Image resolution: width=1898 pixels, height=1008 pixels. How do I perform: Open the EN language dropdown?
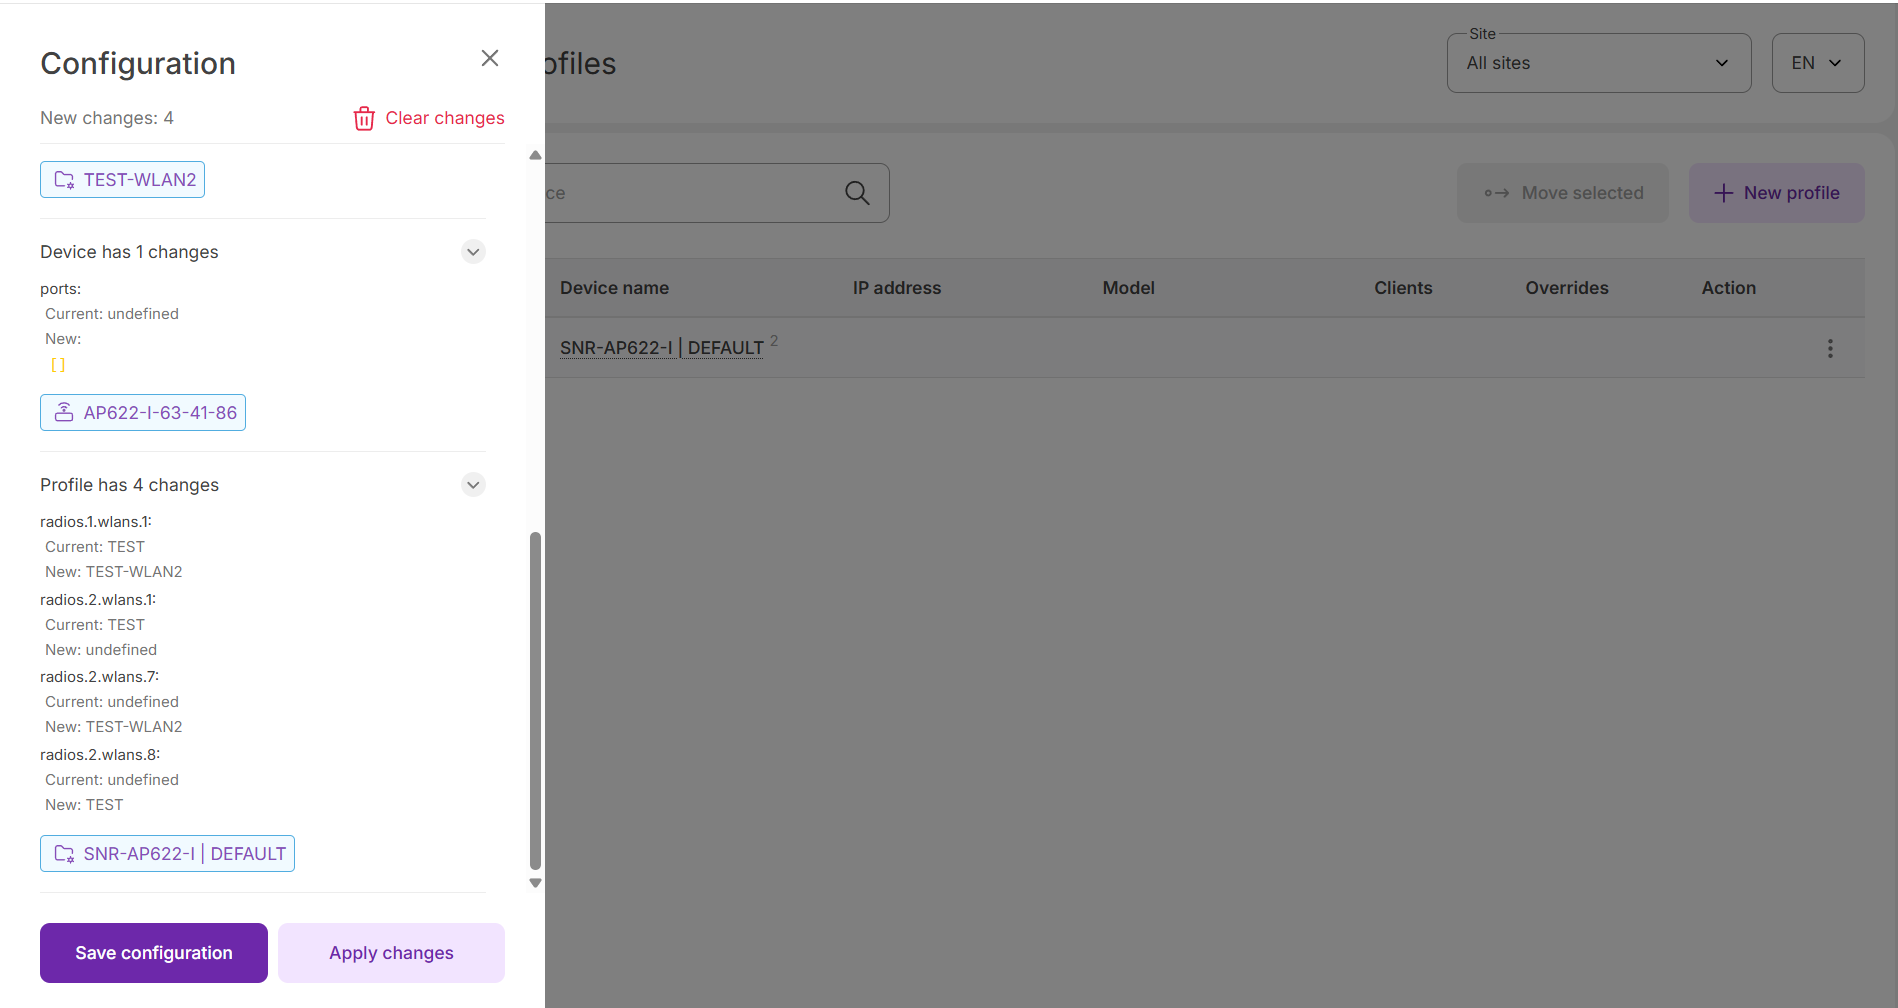tap(1818, 63)
